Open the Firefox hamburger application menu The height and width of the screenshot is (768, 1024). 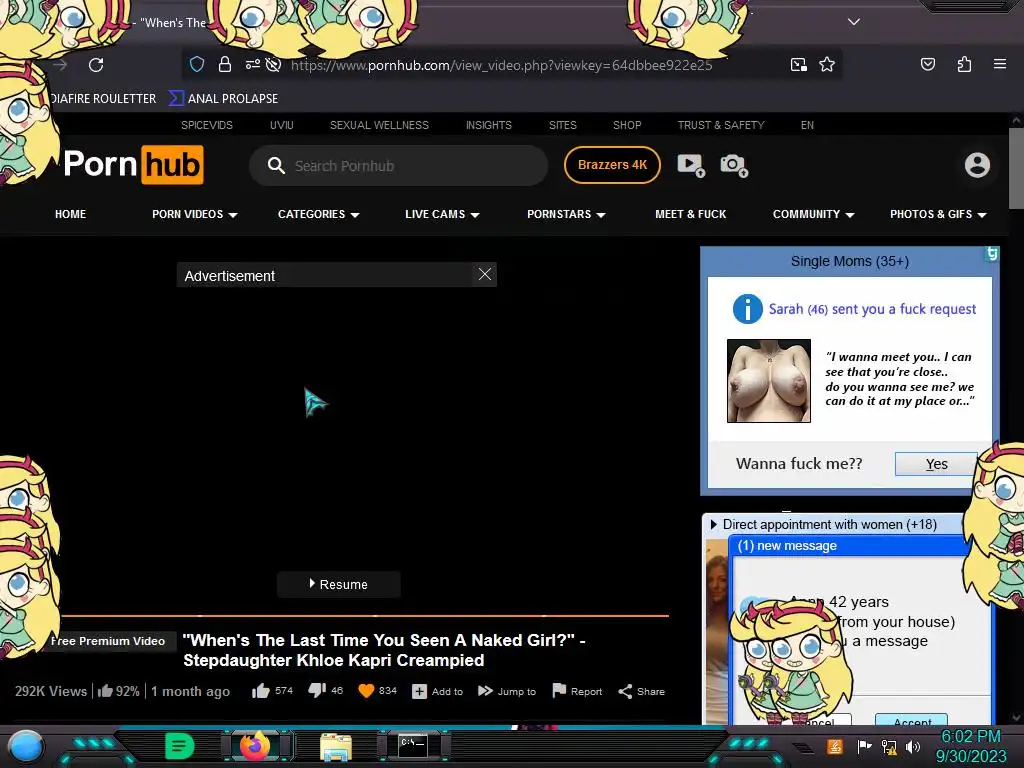pos(1000,64)
